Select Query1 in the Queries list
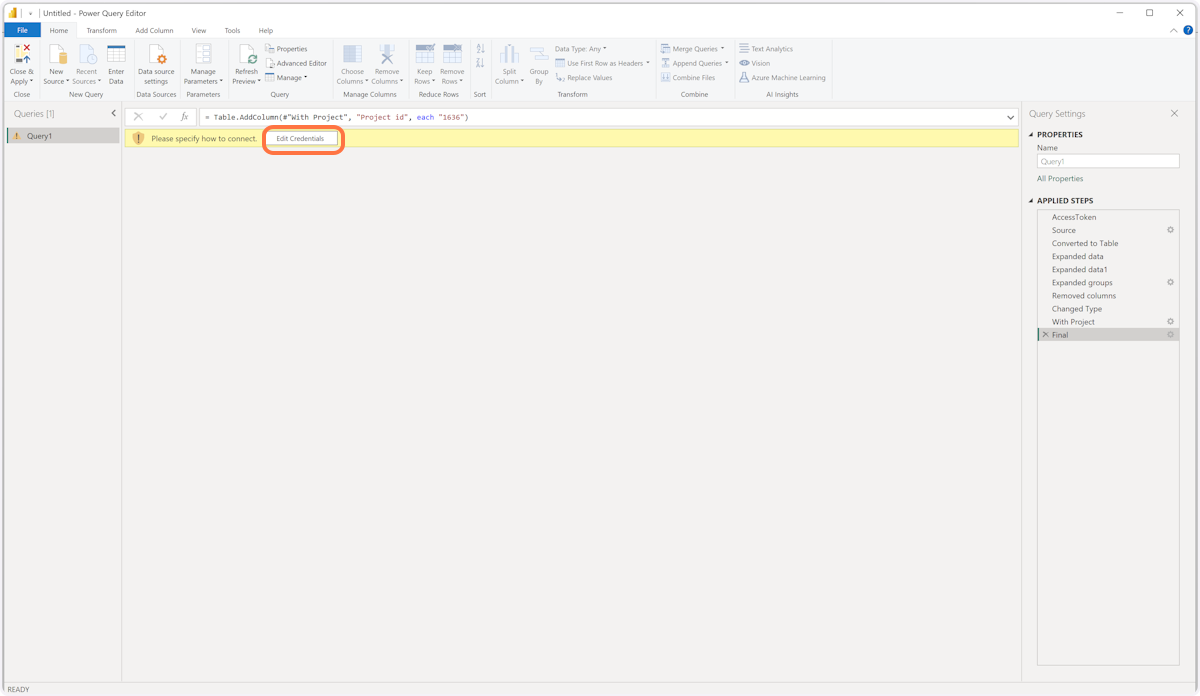Viewport: 1200px width, 696px height. click(x=63, y=136)
